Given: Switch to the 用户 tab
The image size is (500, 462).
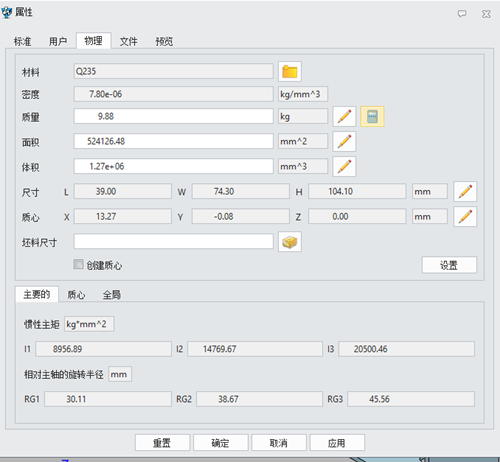Looking at the screenshot, I should [x=58, y=41].
